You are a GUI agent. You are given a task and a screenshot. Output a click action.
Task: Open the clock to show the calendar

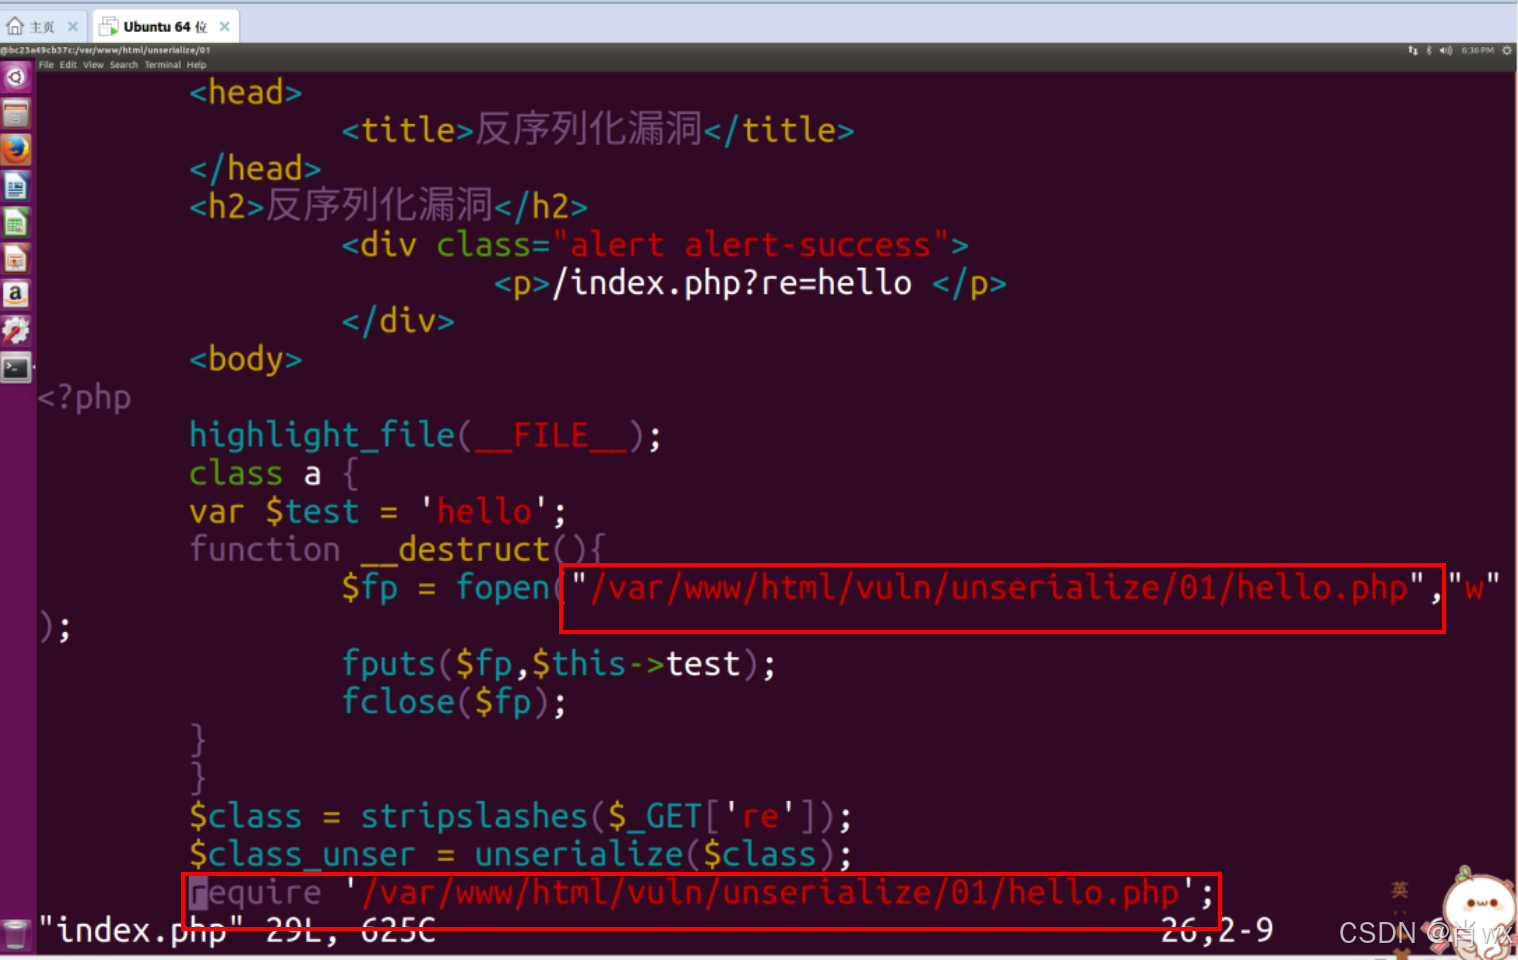pyautogui.click(x=1475, y=49)
